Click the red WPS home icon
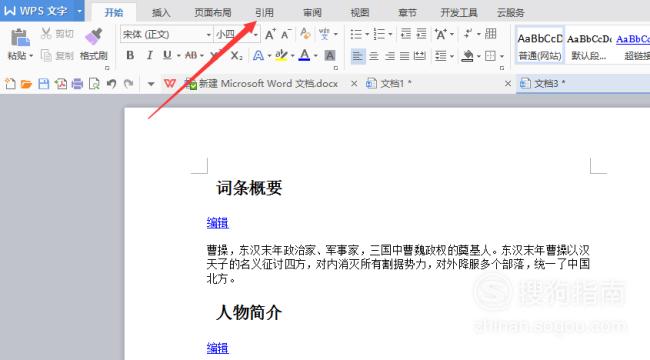Screen dimensions: 650x360 click(x=170, y=84)
